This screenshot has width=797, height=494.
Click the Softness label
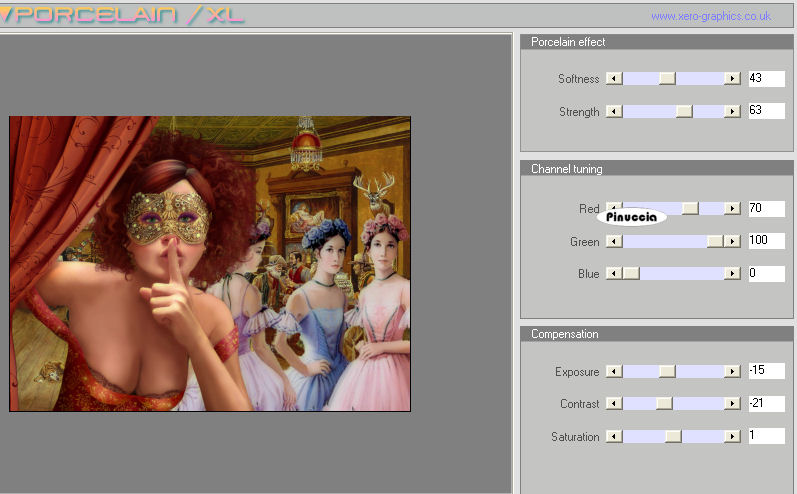pos(578,79)
